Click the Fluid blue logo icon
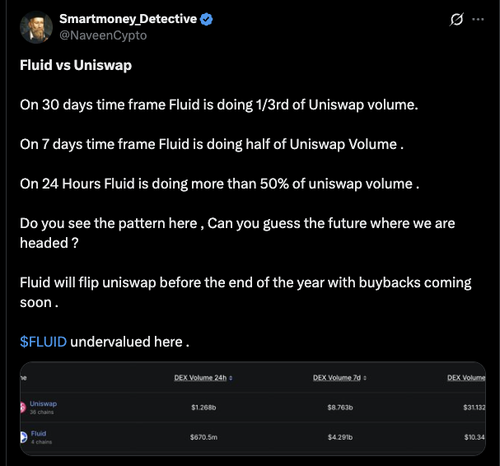Image resolution: width=500 pixels, height=466 pixels. tap(23, 437)
